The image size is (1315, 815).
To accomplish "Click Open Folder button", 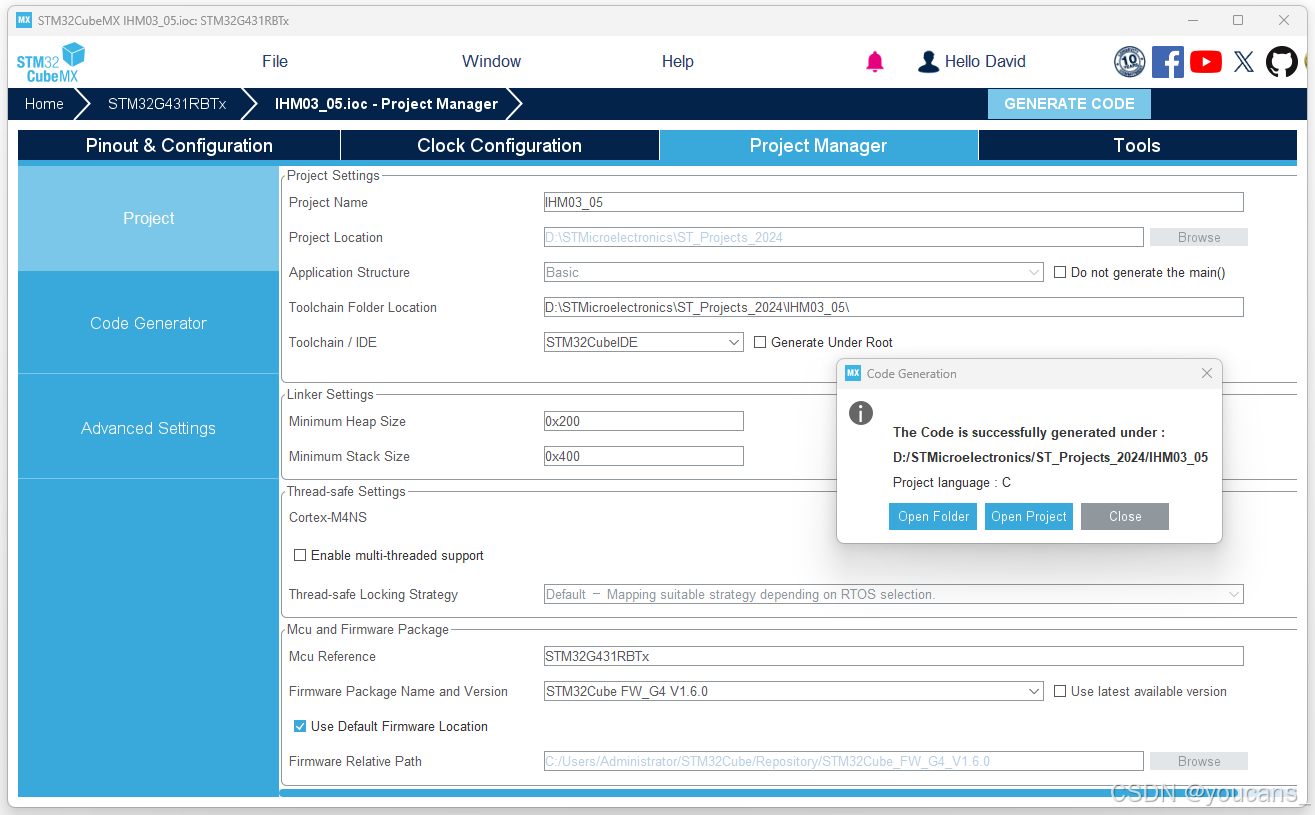I will [933, 516].
